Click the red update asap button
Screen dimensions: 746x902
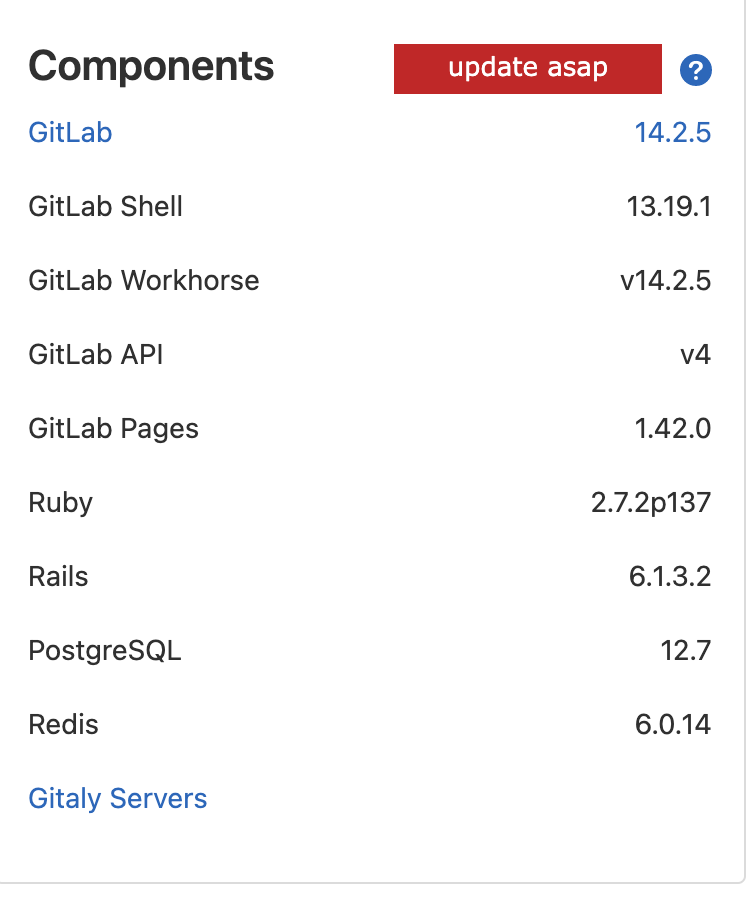[527, 68]
